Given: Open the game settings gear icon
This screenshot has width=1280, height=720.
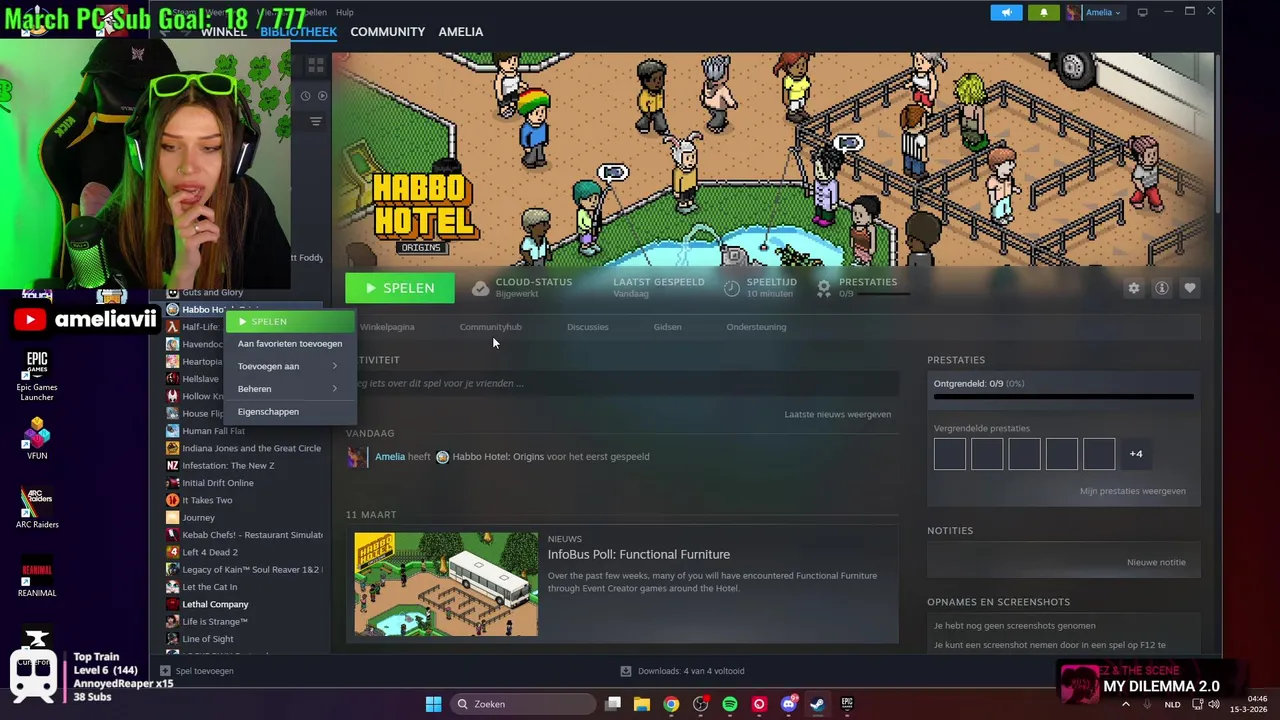Looking at the screenshot, I should click(1134, 288).
